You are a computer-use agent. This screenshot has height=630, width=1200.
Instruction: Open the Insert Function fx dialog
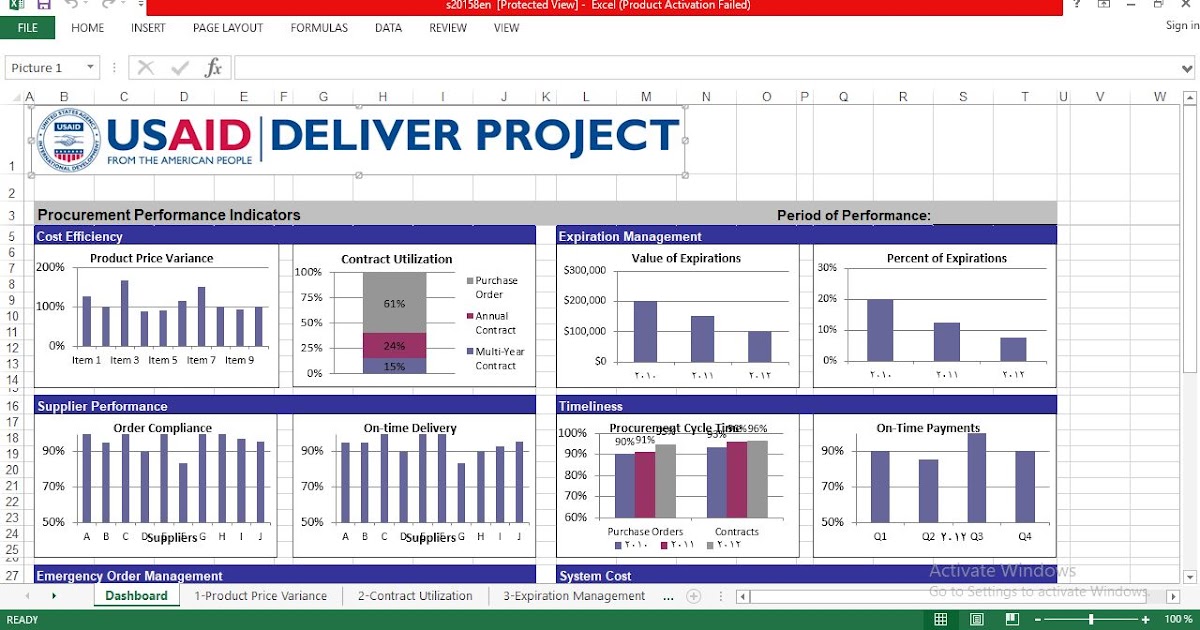point(212,67)
